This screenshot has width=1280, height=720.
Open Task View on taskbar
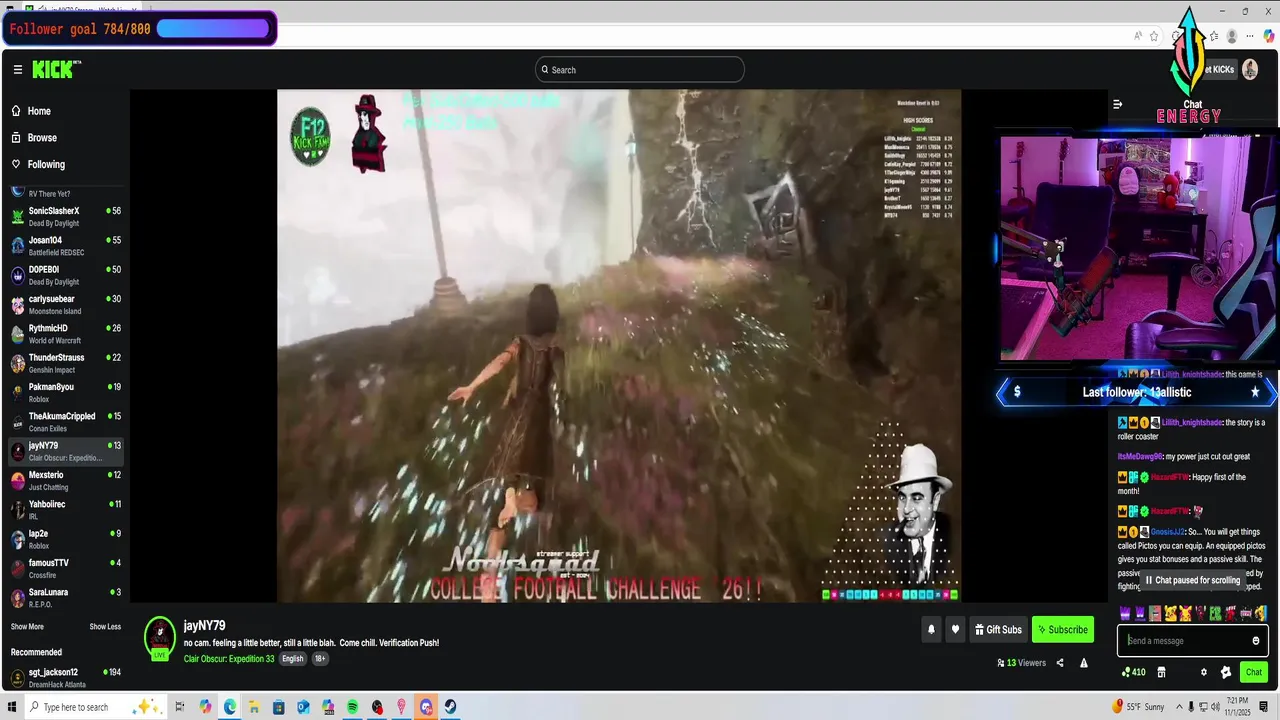pyautogui.click(x=180, y=707)
